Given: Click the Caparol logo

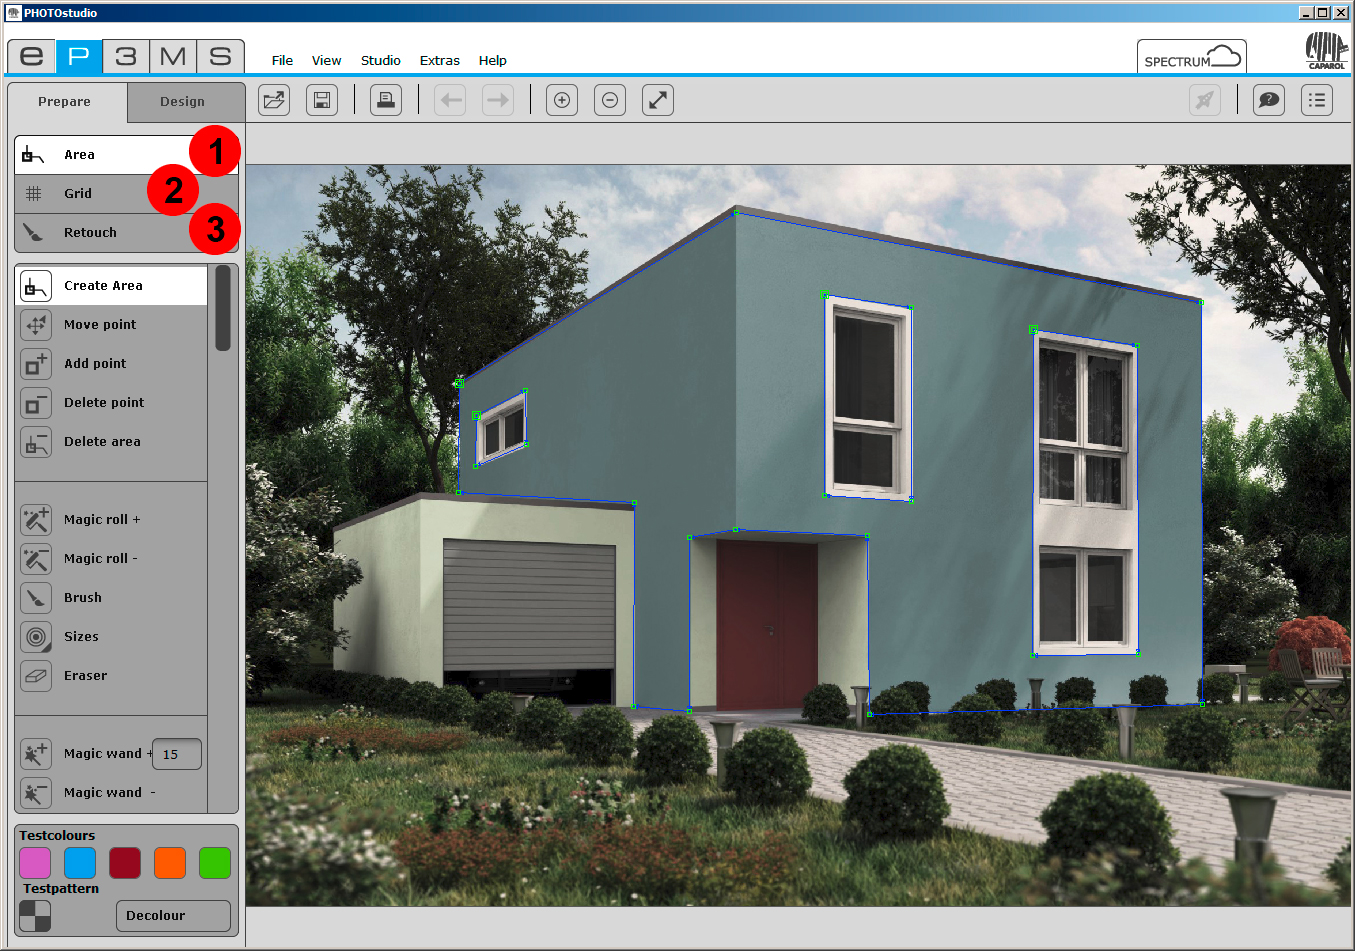Looking at the screenshot, I should click(1327, 50).
